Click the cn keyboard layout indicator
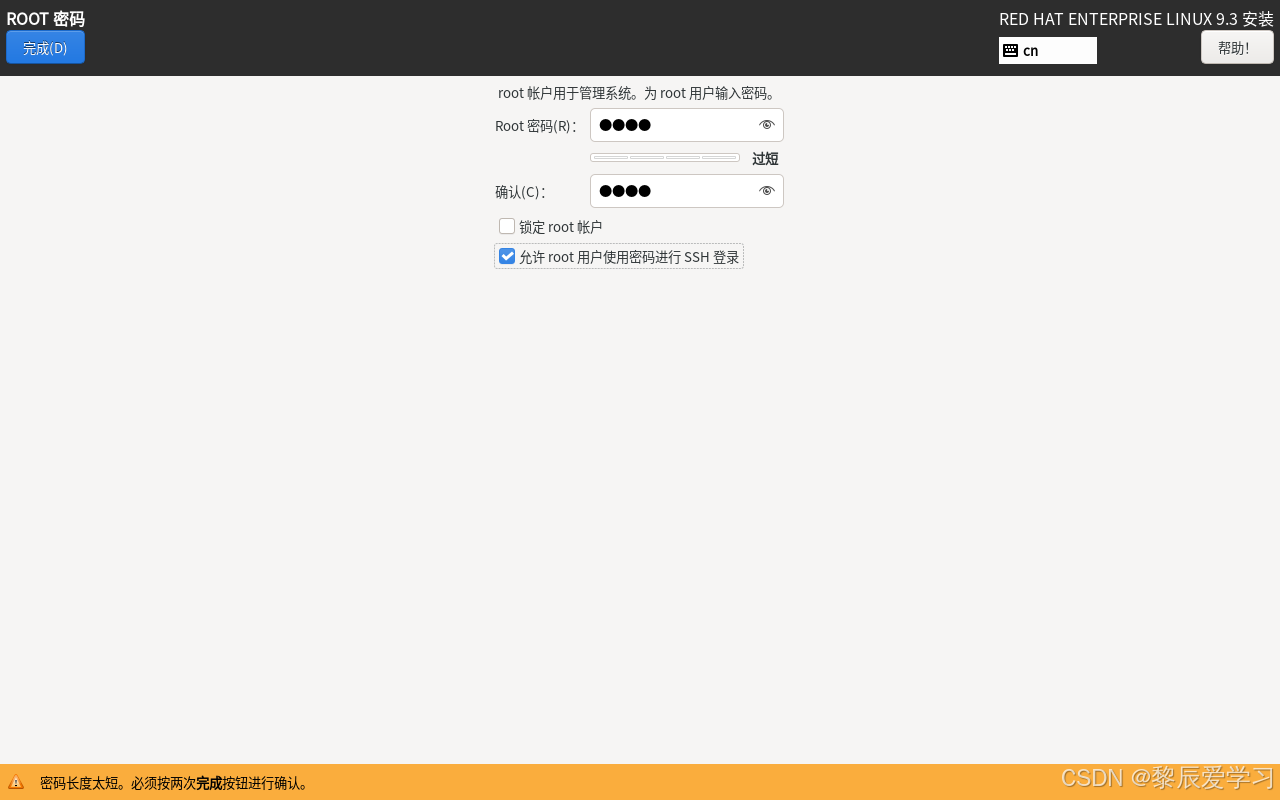1280x800 pixels. coord(1047,50)
